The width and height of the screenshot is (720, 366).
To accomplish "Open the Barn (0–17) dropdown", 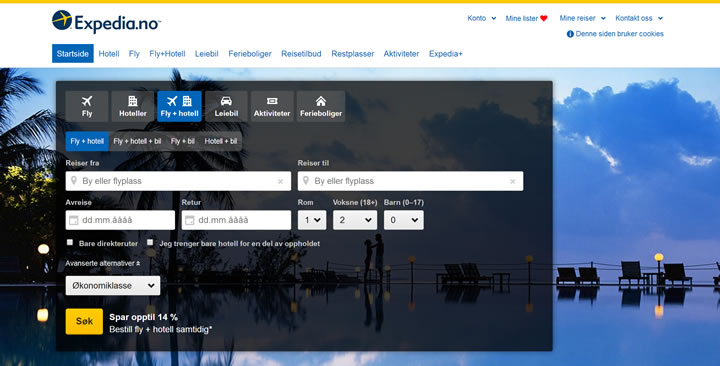I will pos(404,220).
